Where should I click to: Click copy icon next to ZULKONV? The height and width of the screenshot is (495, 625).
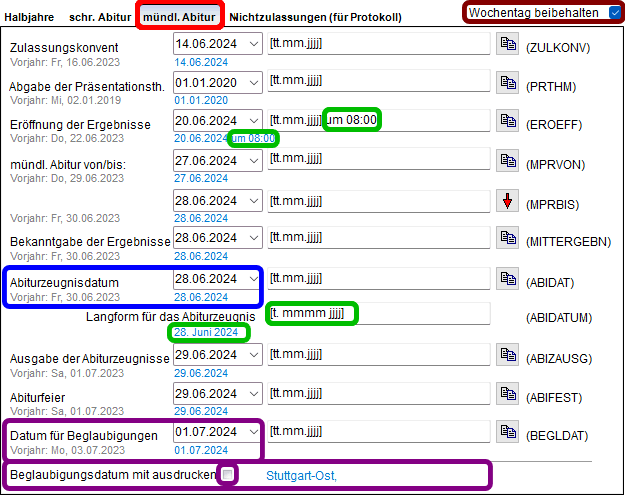click(x=508, y=46)
